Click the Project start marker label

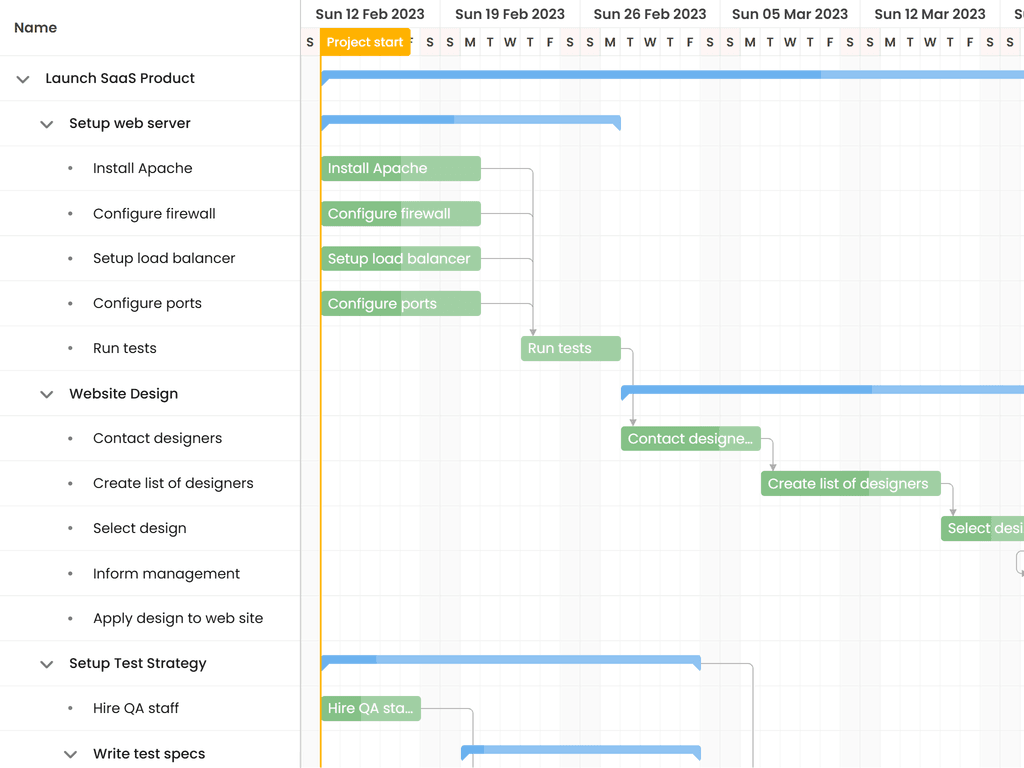click(365, 42)
